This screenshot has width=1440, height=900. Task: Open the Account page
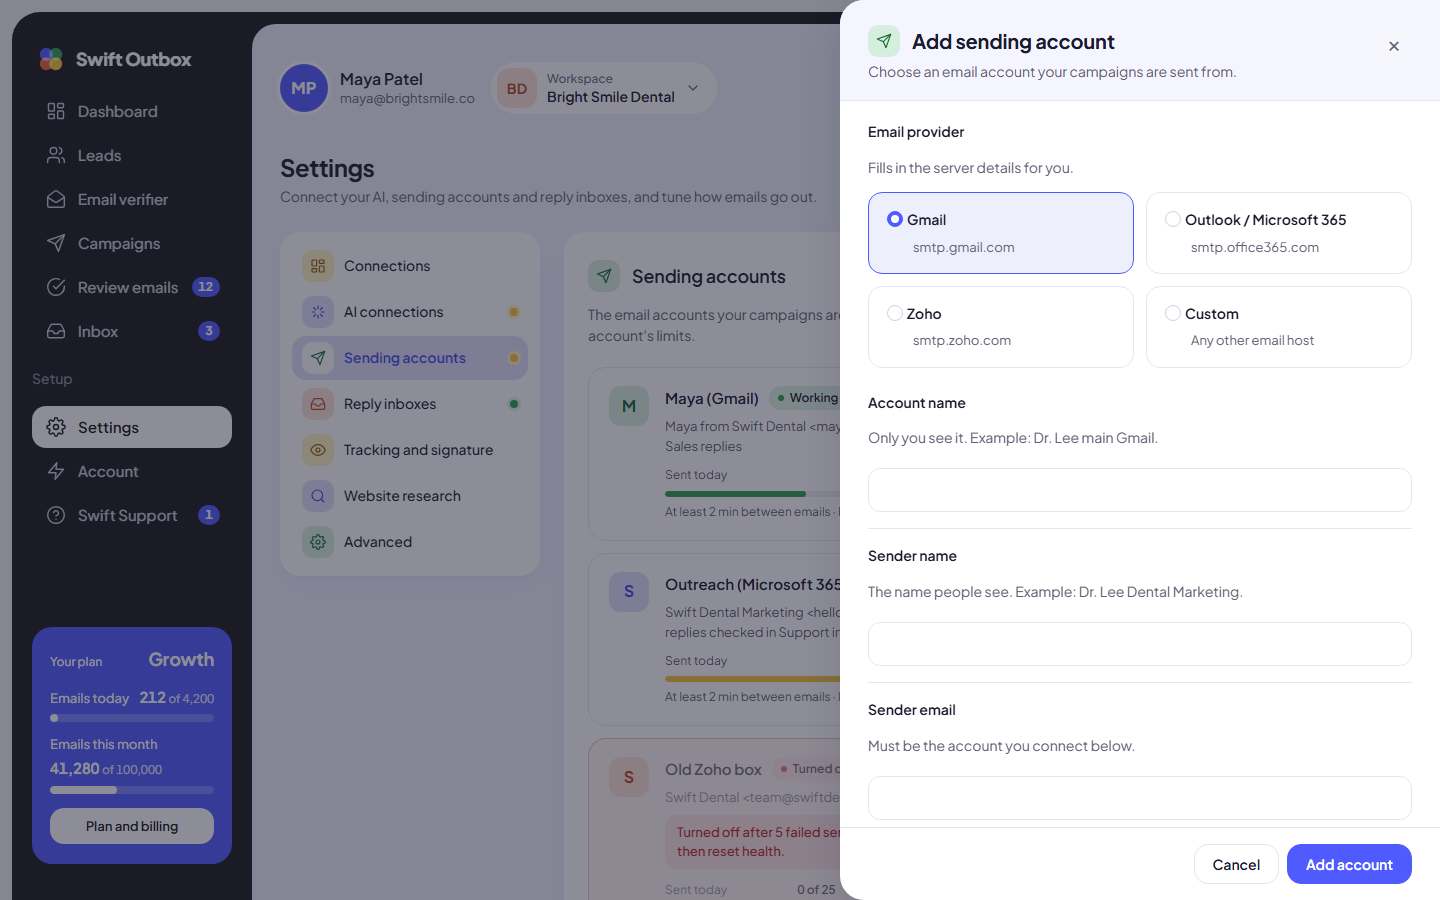point(132,471)
